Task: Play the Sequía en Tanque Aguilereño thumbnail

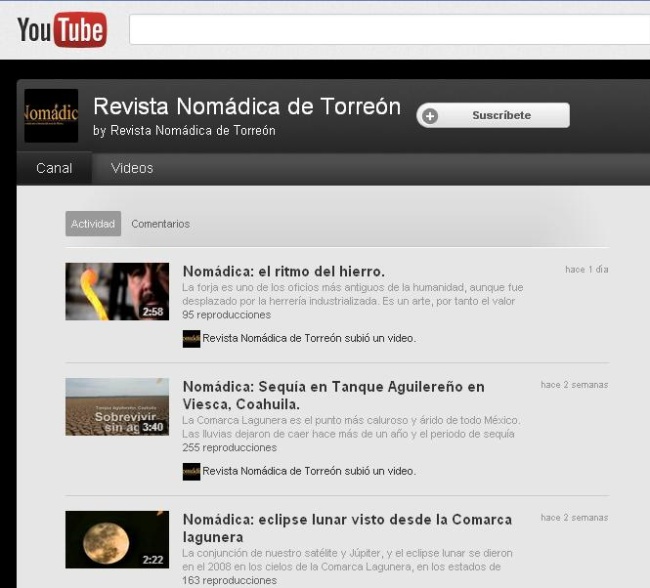Action: 117,407
